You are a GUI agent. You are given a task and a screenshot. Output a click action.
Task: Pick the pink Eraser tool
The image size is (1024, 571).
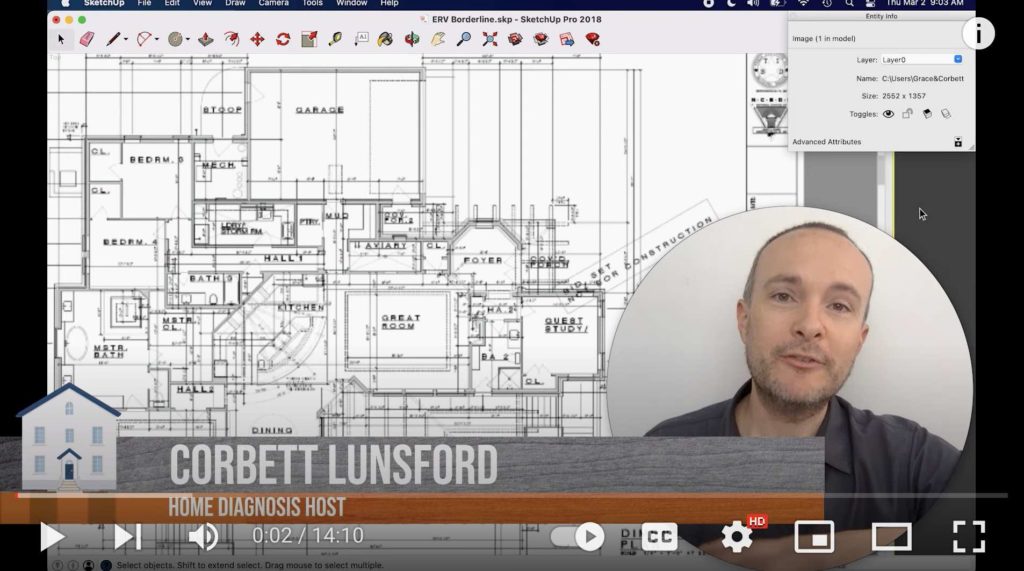click(87, 39)
